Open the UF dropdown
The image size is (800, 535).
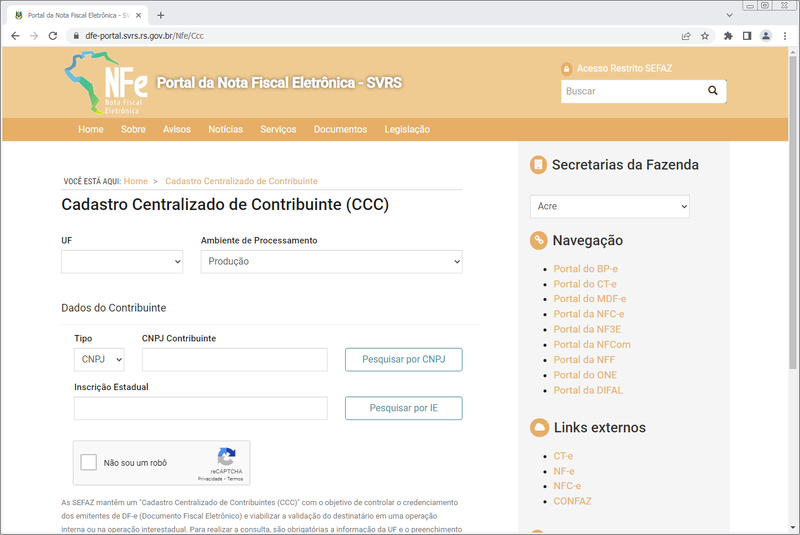(122, 262)
